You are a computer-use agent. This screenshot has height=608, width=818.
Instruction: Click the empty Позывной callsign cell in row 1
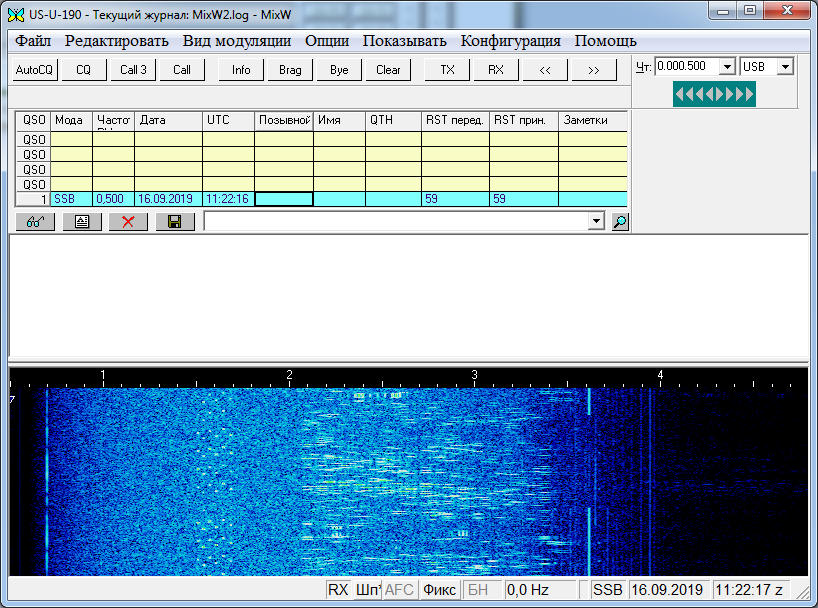tap(284, 199)
